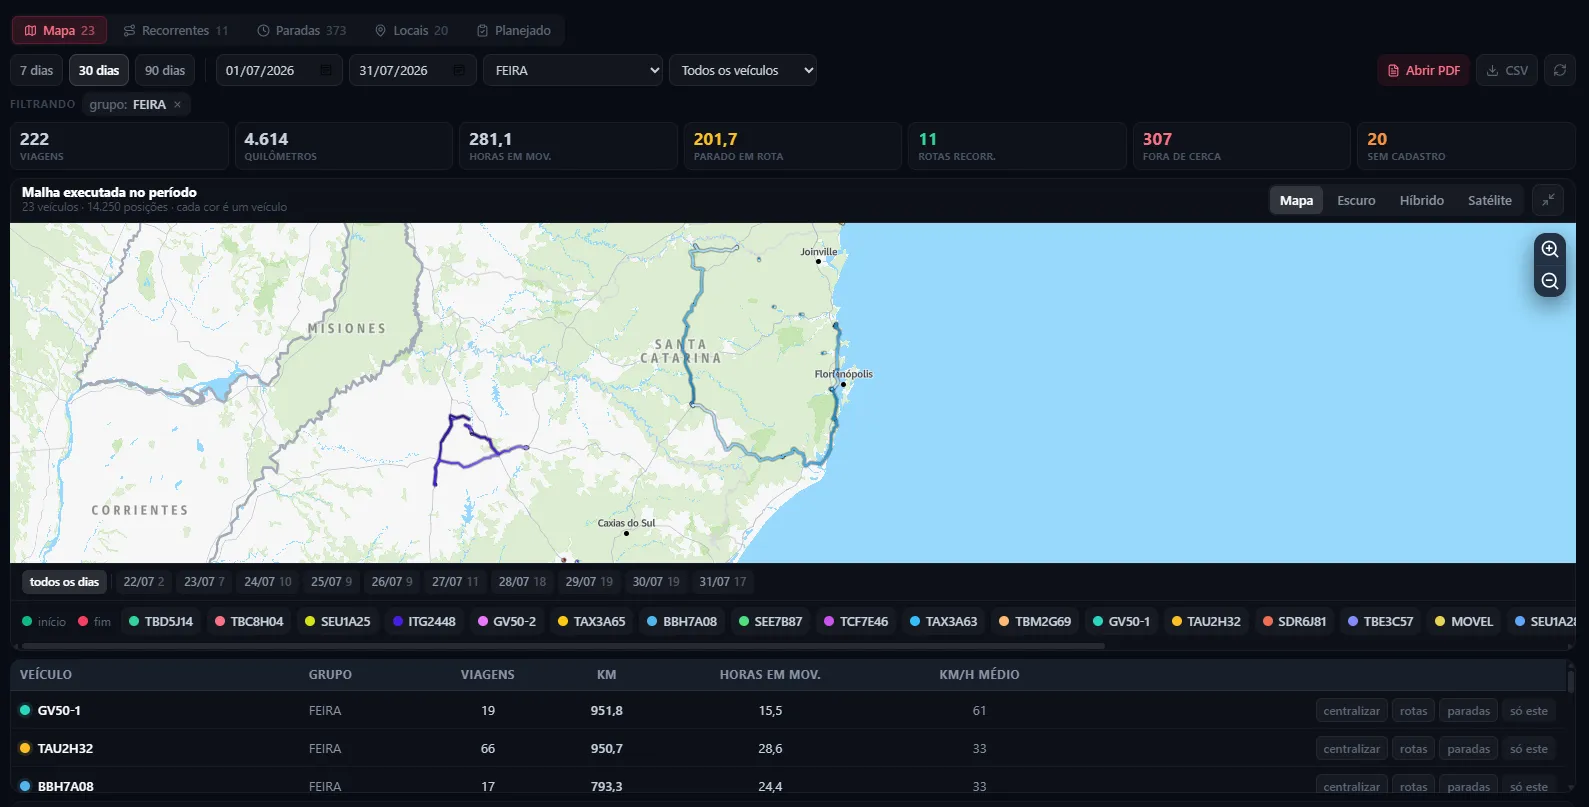This screenshot has height=807, width=1589.
Task: Switch map style to Escuro
Action: [1356, 200]
